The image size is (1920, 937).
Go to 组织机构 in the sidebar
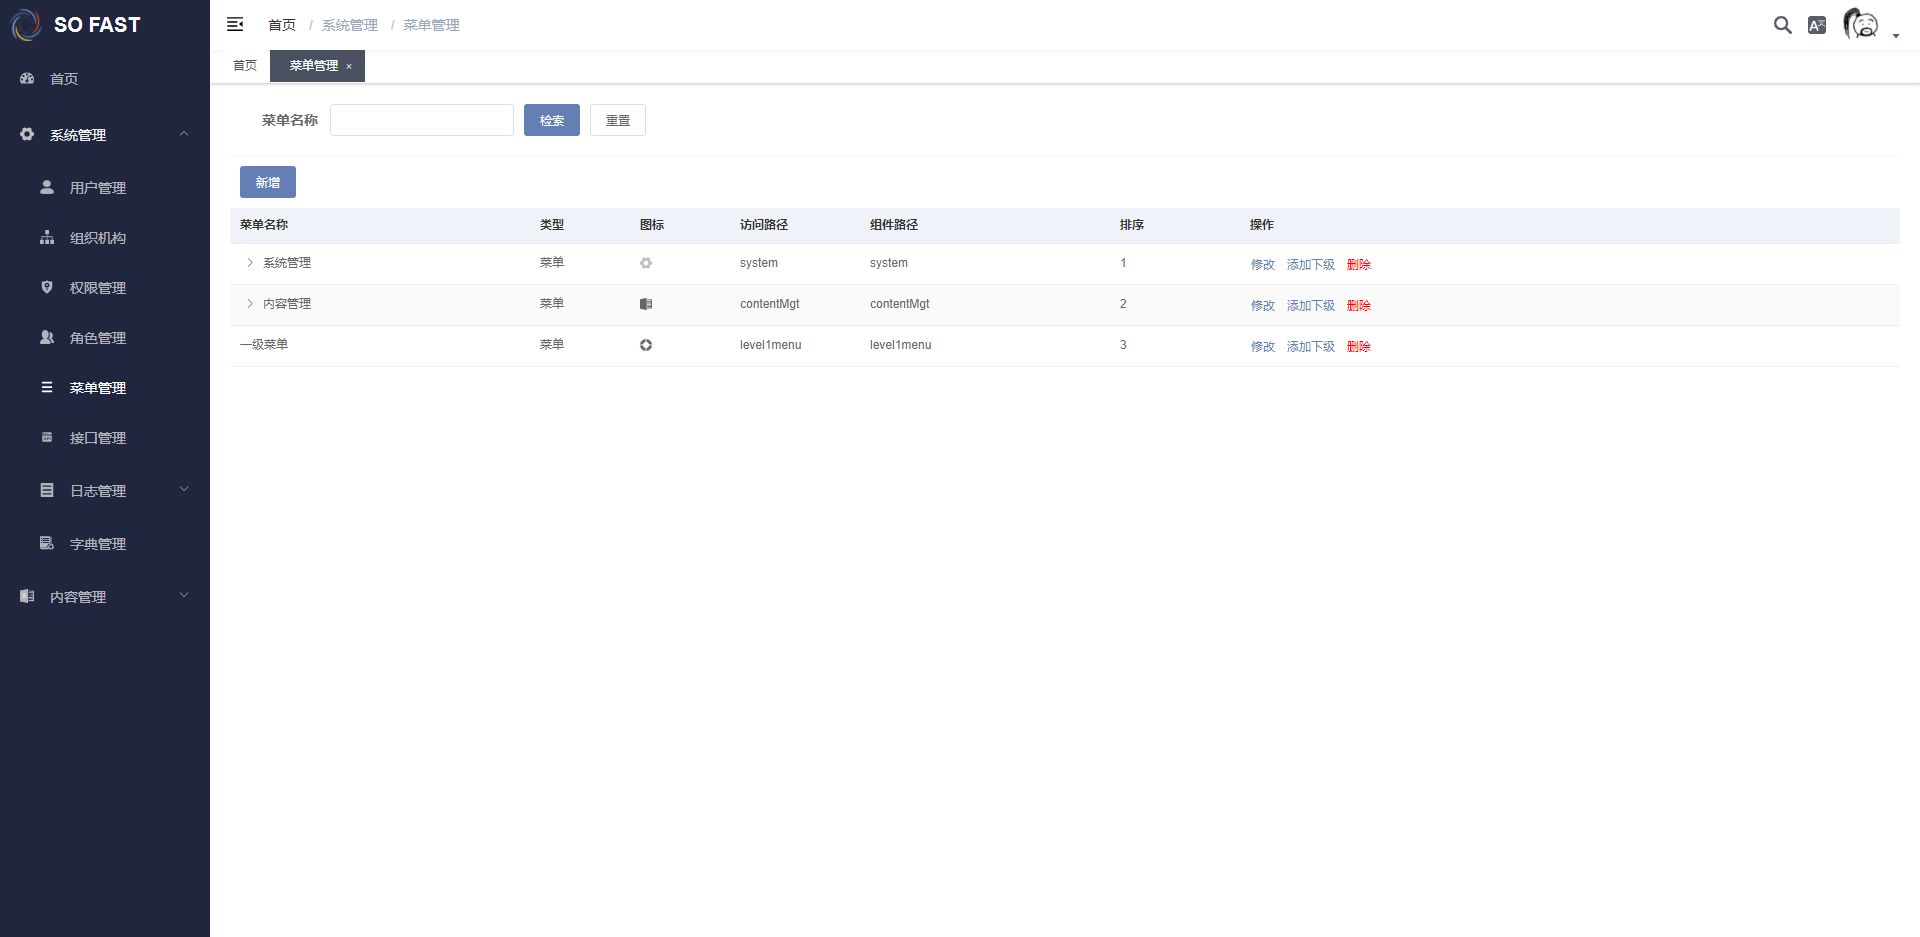(x=97, y=238)
